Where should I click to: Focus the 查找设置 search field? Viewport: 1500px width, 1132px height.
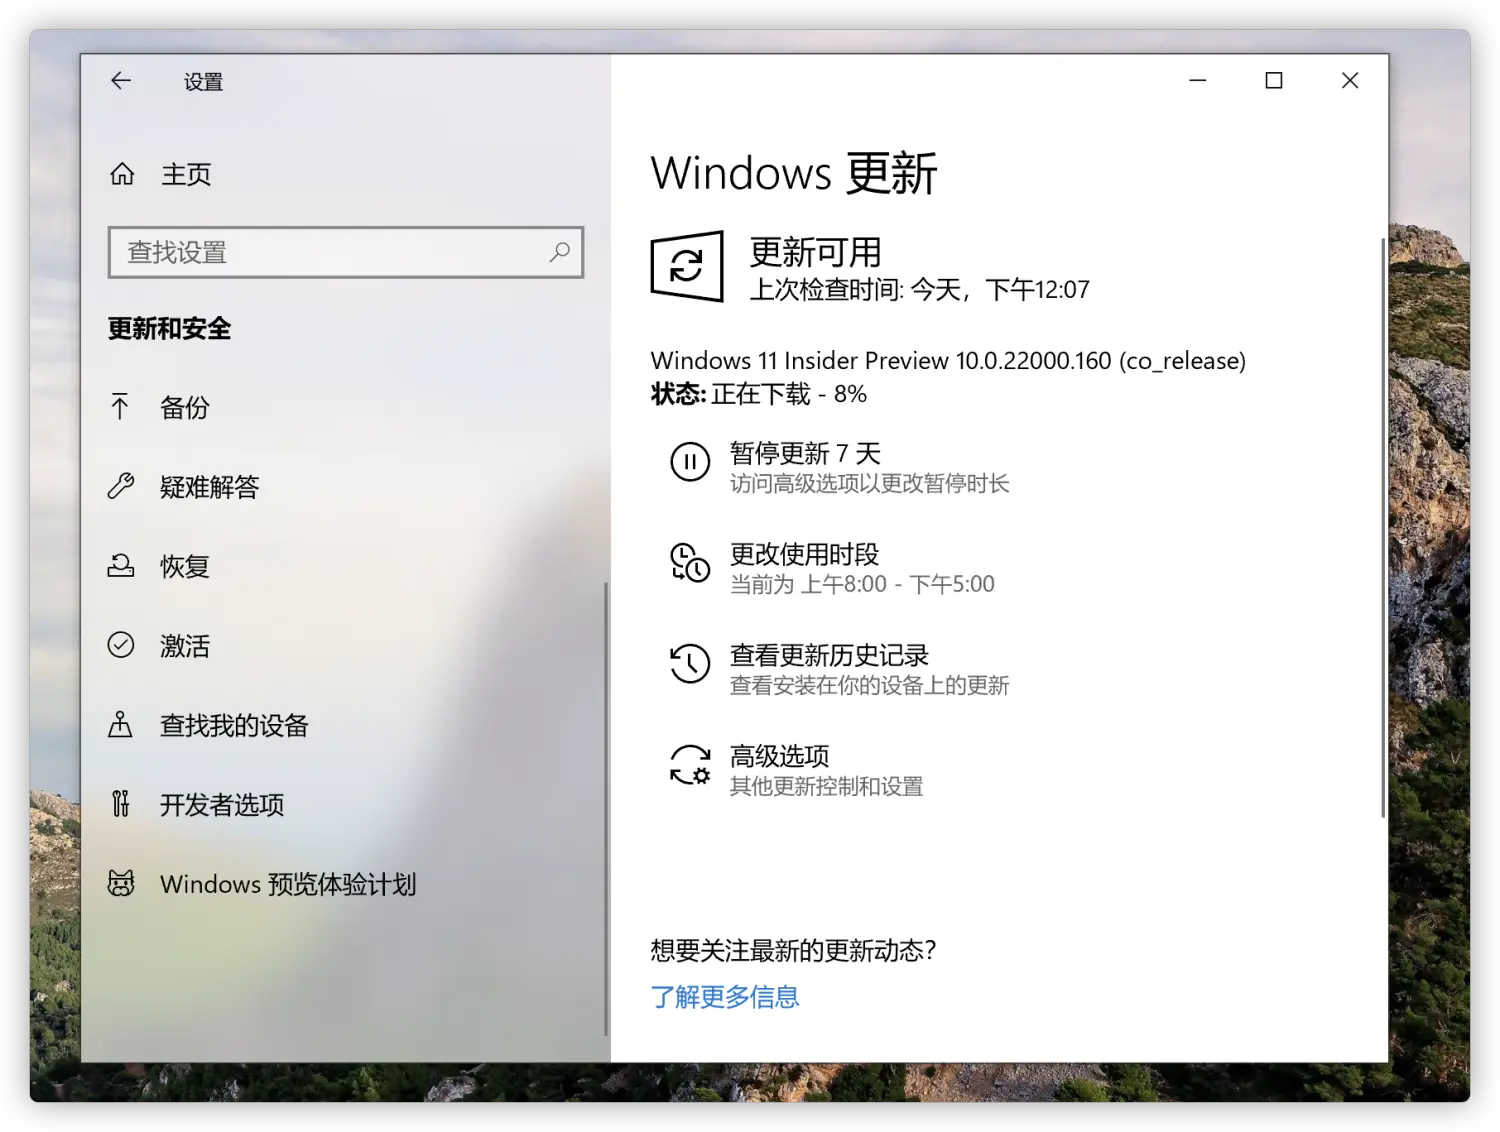coord(346,252)
